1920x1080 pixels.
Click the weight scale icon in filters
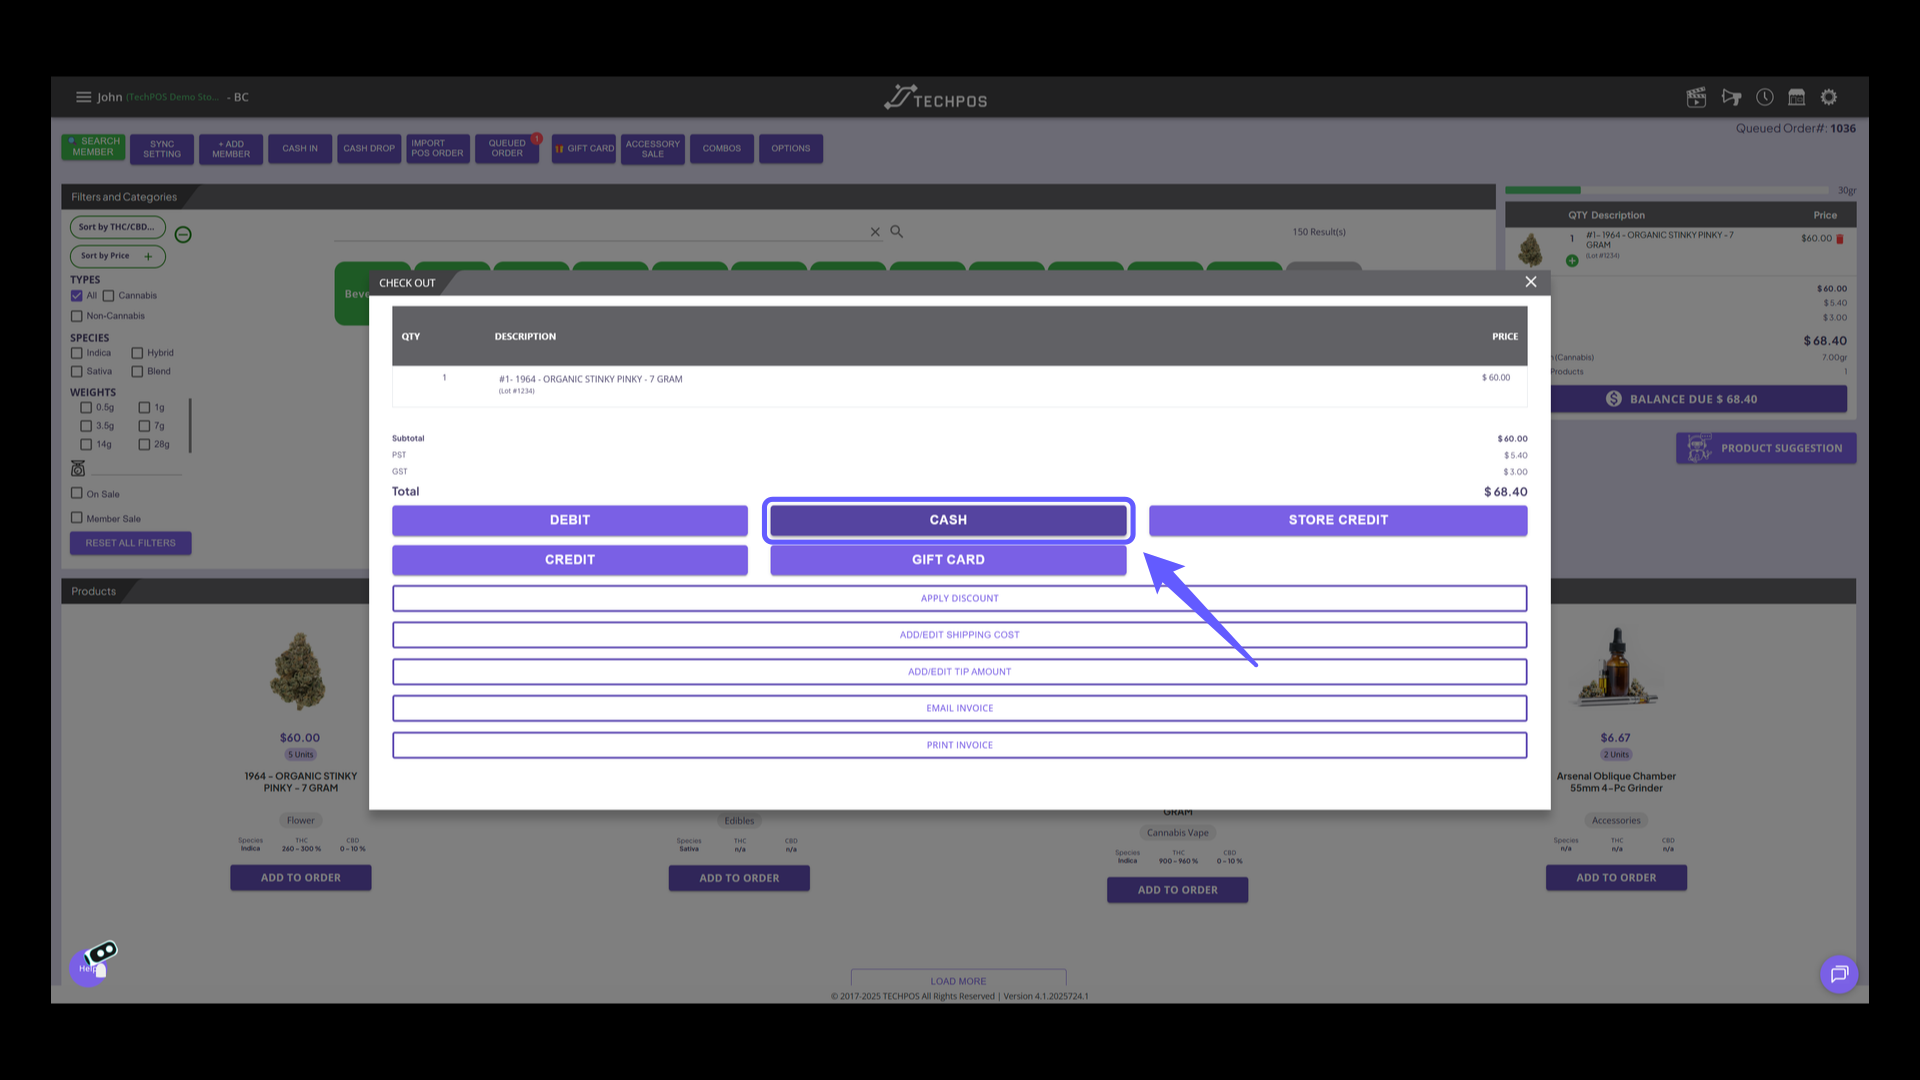(78, 468)
